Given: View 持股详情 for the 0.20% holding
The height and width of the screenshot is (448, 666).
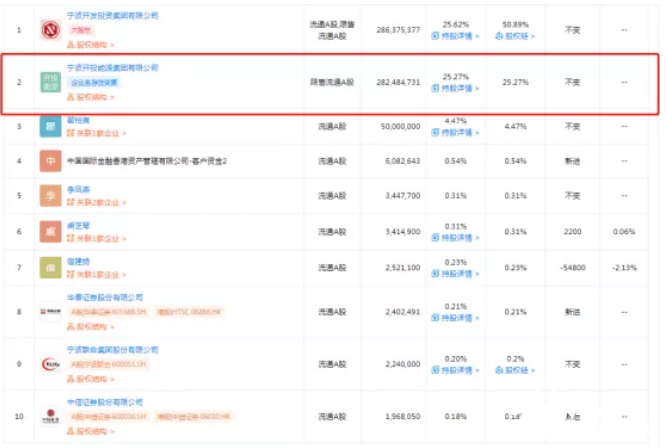Looking at the screenshot, I should click(x=455, y=370).
